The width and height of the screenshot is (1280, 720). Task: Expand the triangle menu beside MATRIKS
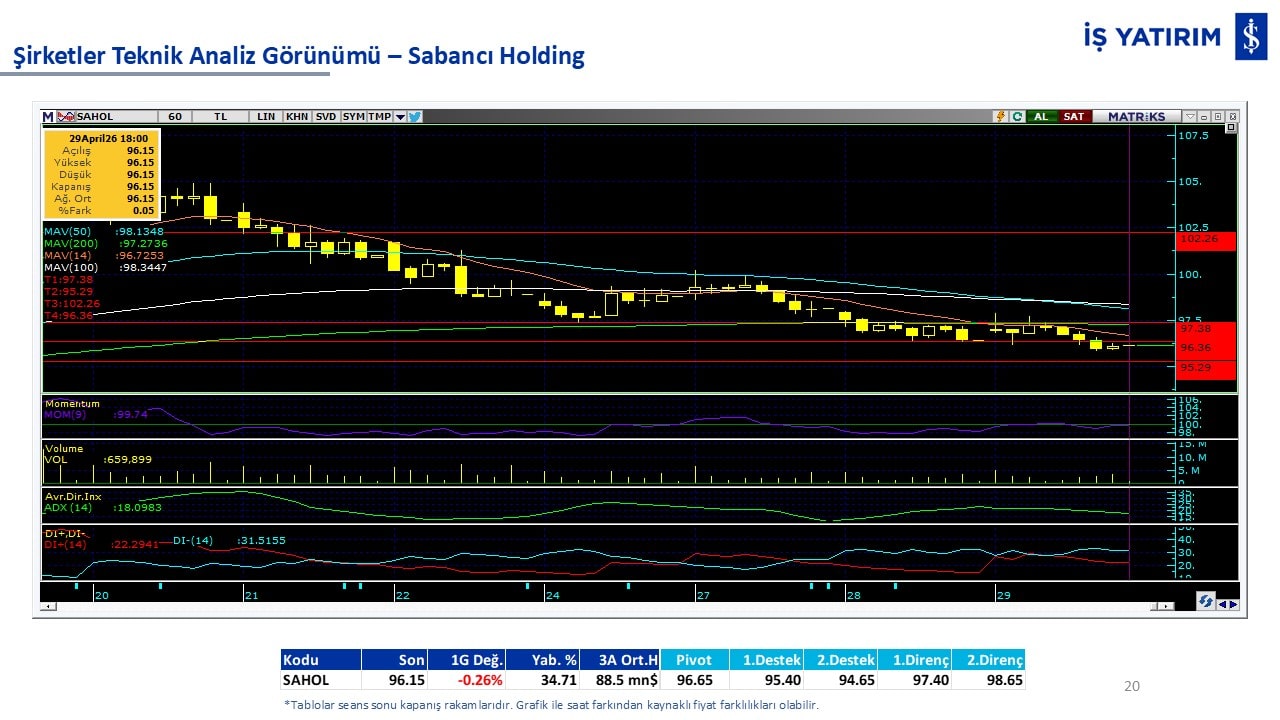(x=1189, y=117)
